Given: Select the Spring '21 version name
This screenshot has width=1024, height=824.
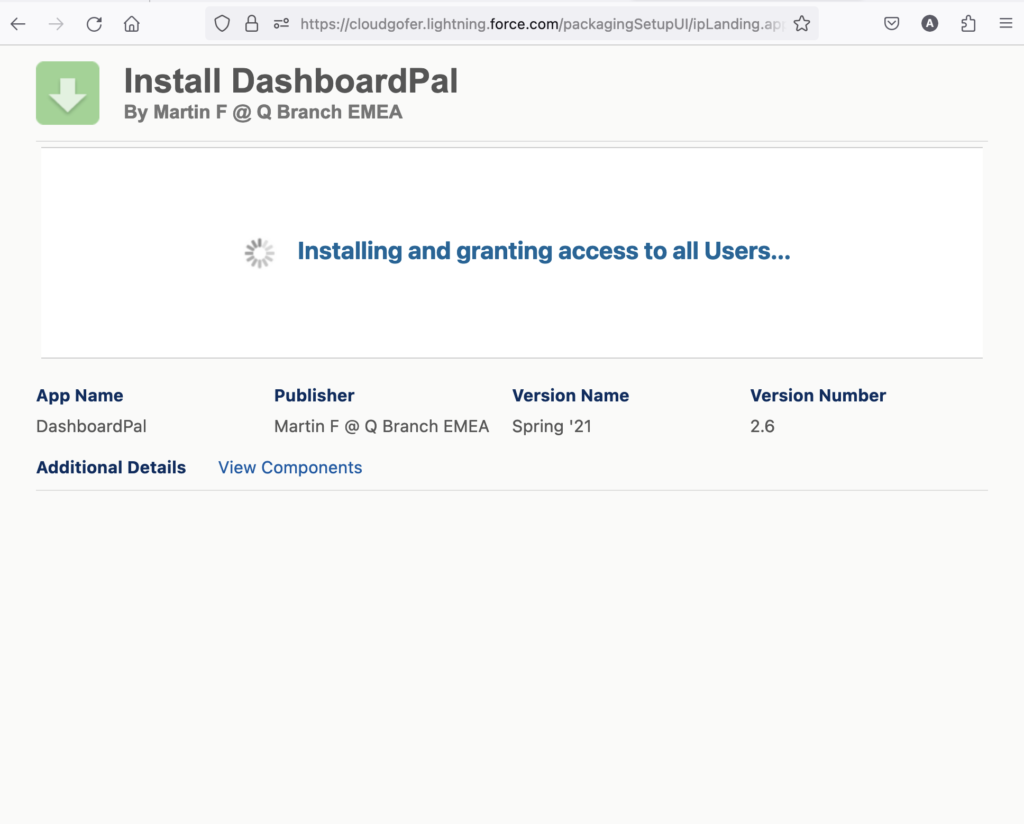Looking at the screenshot, I should pos(552,426).
